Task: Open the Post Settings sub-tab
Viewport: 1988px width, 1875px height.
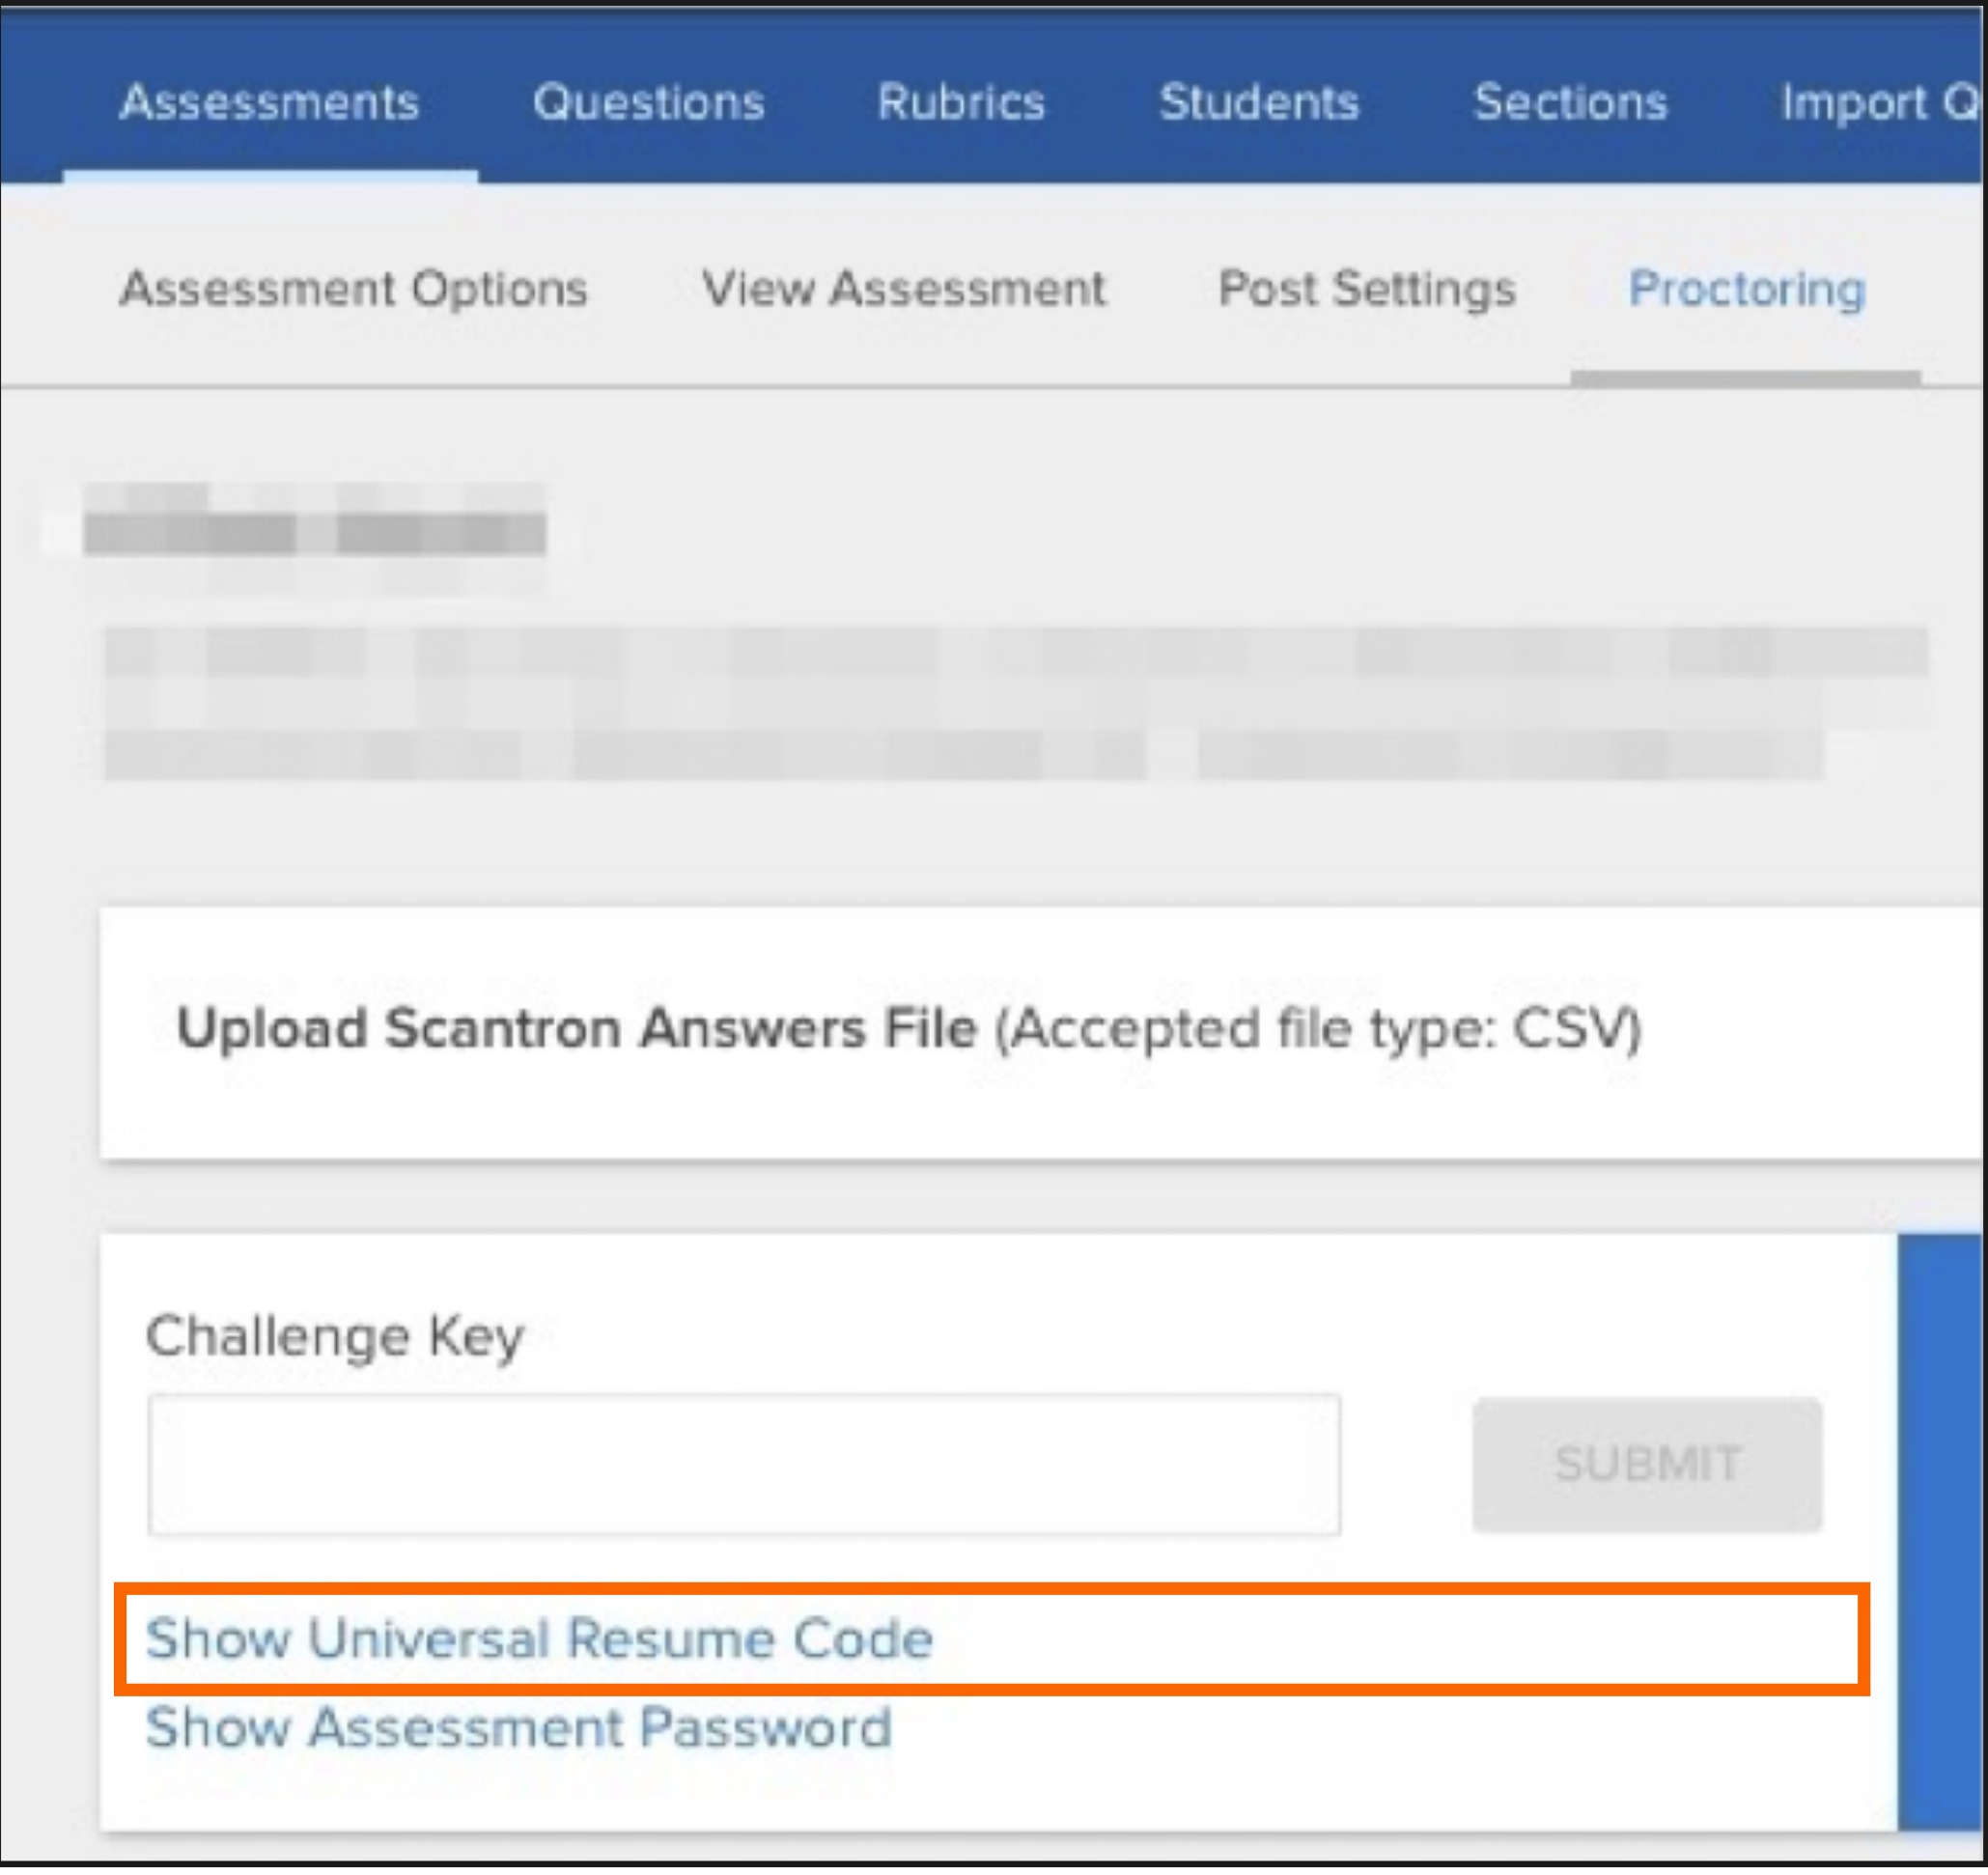Action: tap(1367, 289)
